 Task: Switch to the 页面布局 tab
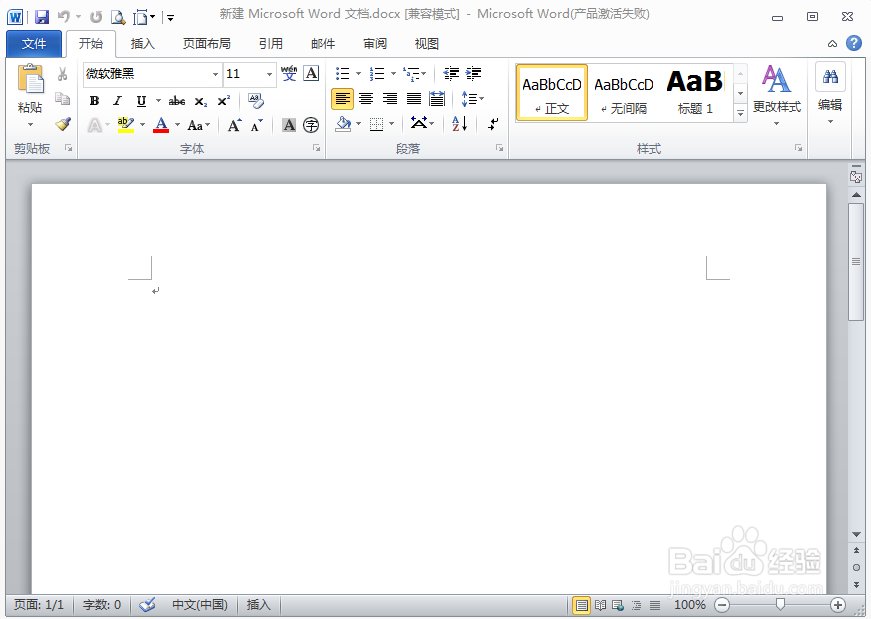[x=207, y=44]
